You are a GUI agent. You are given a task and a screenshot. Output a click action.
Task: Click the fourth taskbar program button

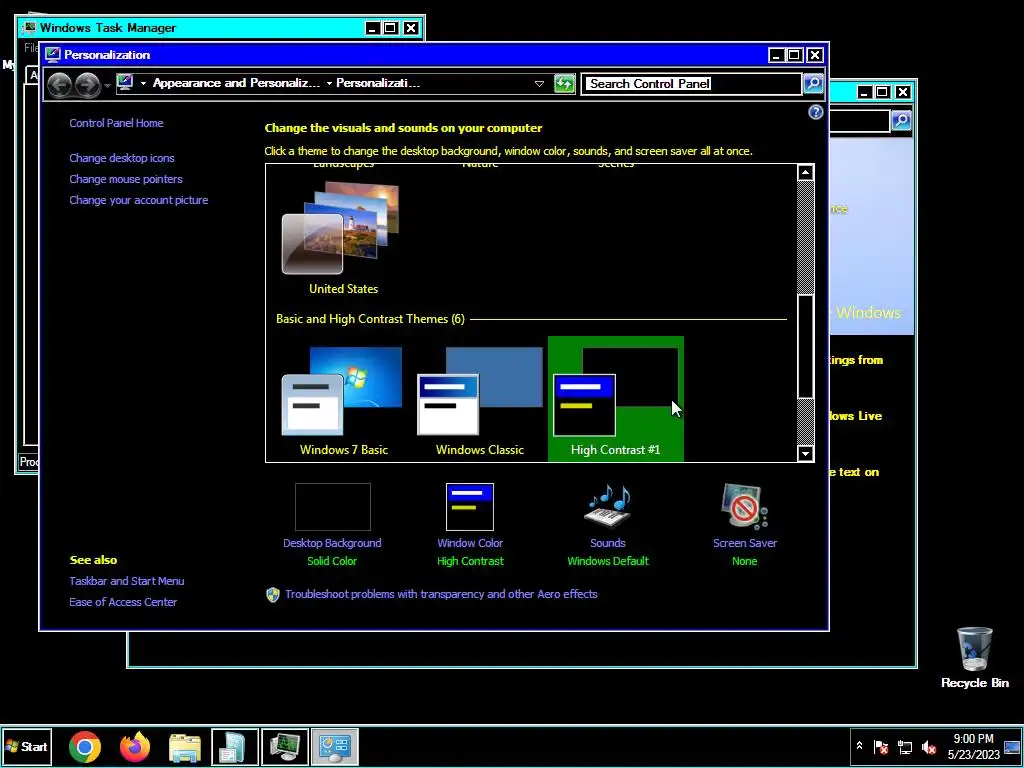pos(234,746)
